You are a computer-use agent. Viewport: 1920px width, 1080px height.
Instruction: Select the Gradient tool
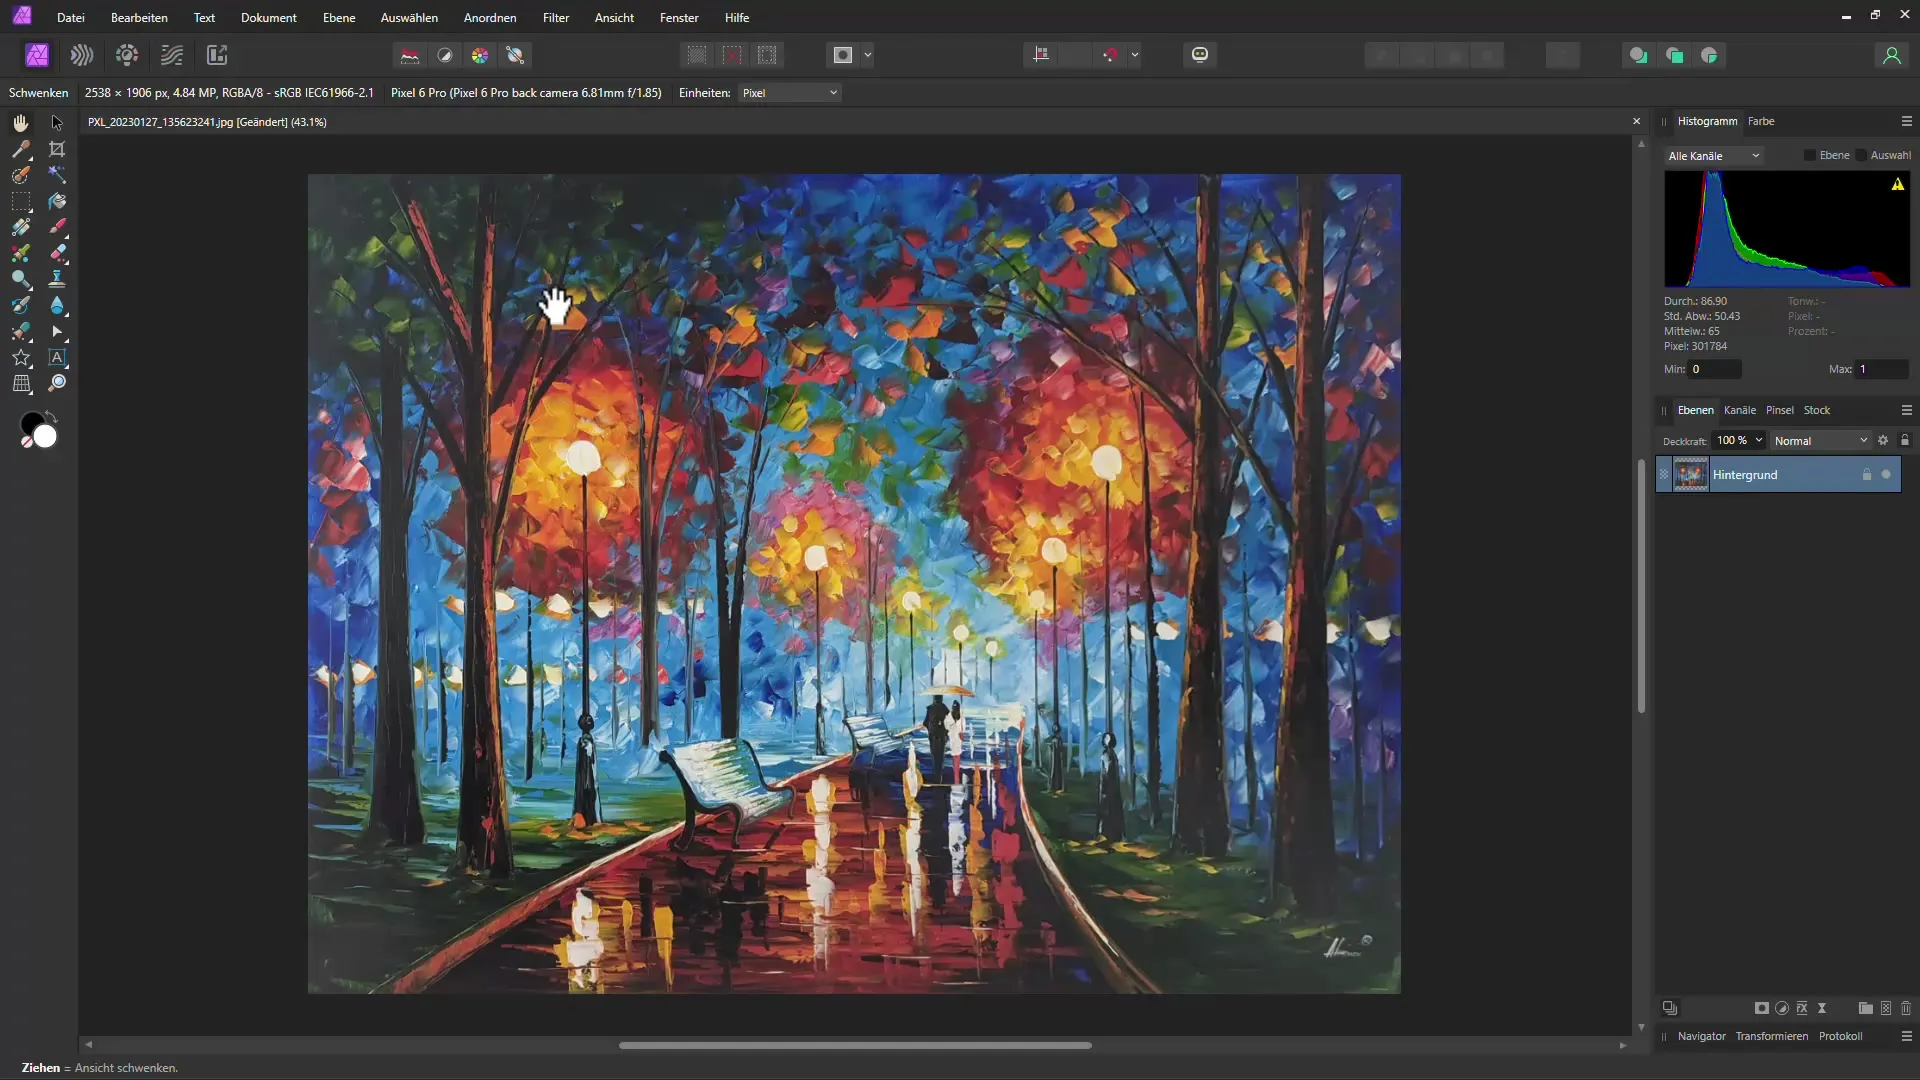click(x=21, y=227)
